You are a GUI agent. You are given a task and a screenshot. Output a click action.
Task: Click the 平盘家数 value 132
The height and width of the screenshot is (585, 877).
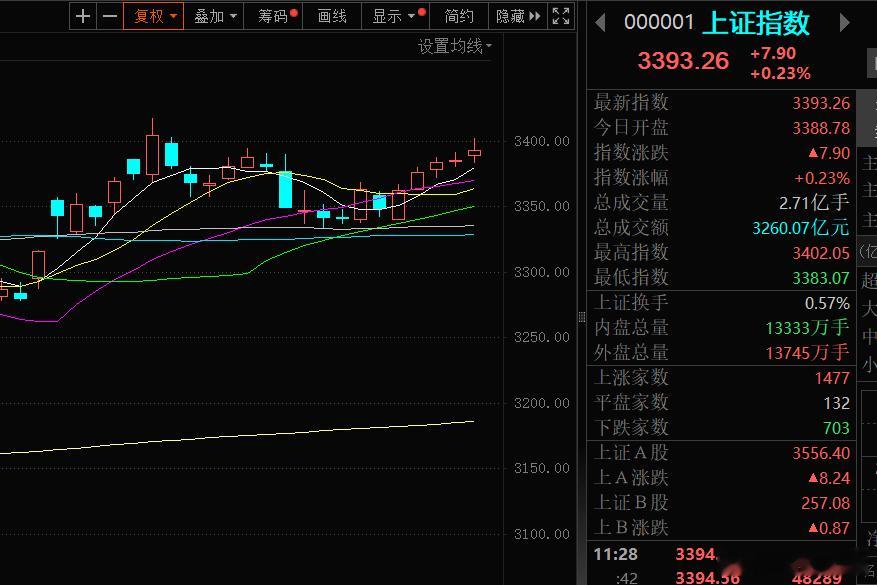[837, 403]
